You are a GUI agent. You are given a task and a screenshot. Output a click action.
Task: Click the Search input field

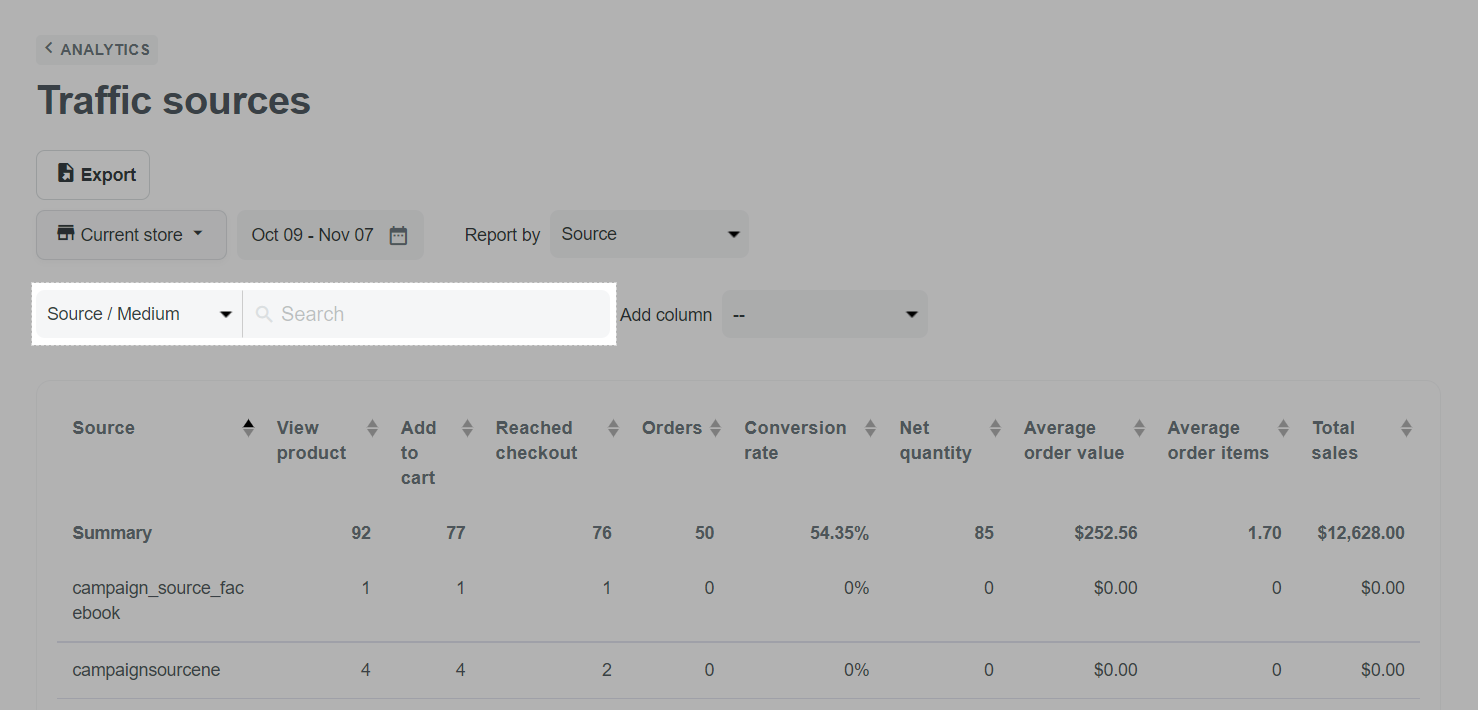428,314
